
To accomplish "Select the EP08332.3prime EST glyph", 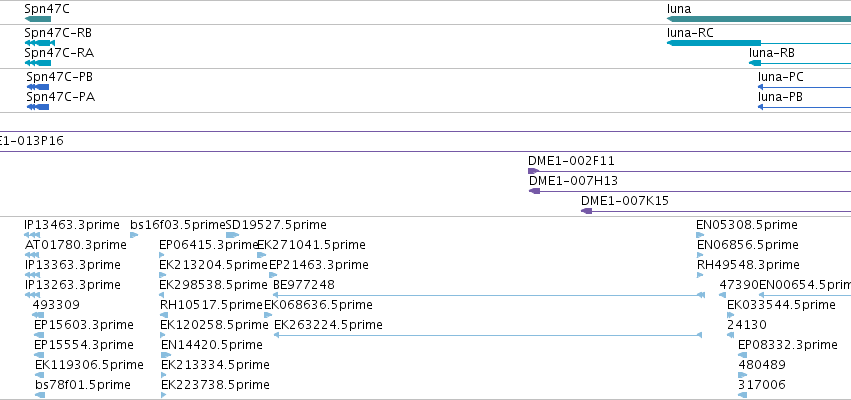I will click(x=742, y=355).
